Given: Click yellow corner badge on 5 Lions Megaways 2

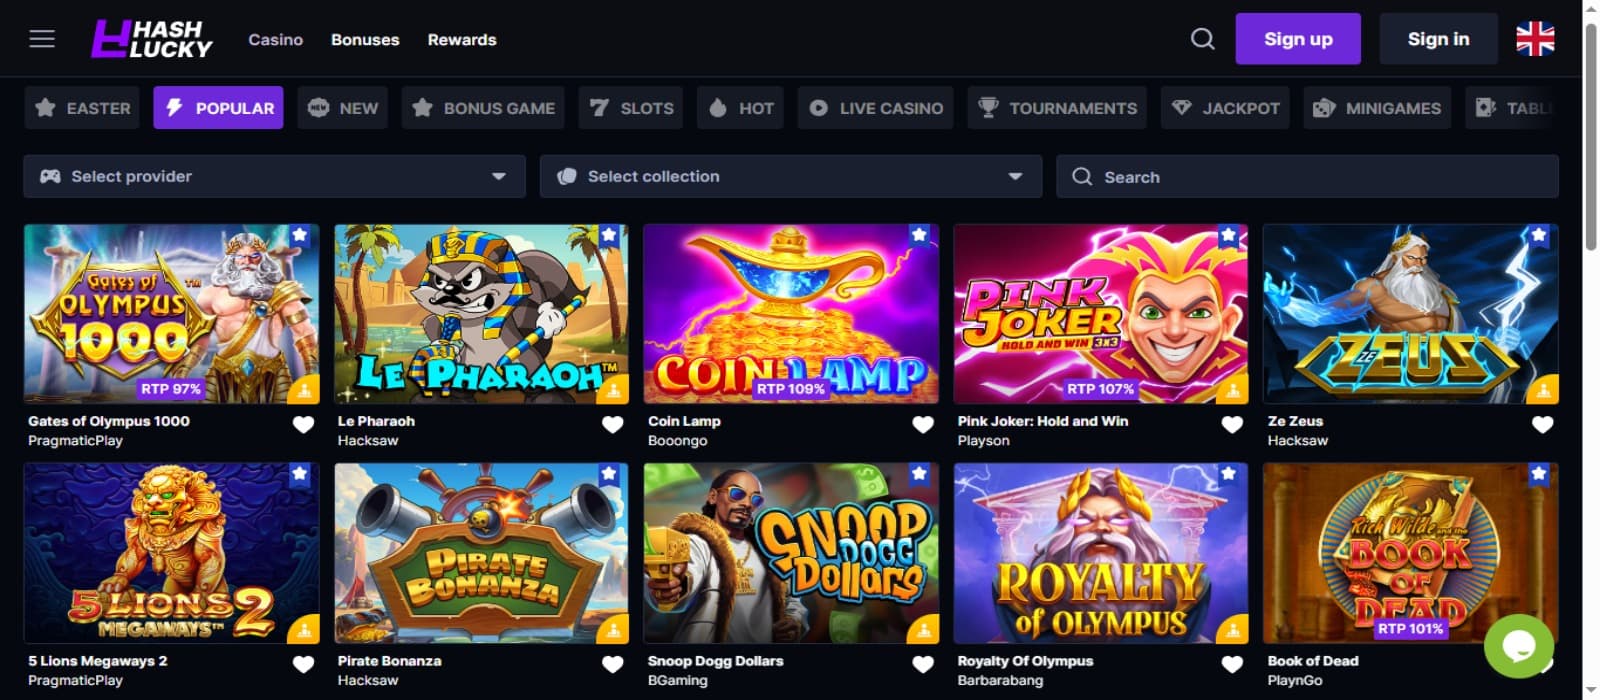Looking at the screenshot, I should point(305,630).
